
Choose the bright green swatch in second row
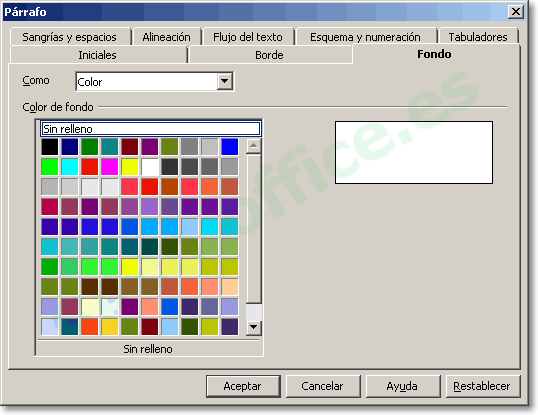pos(50,167)
